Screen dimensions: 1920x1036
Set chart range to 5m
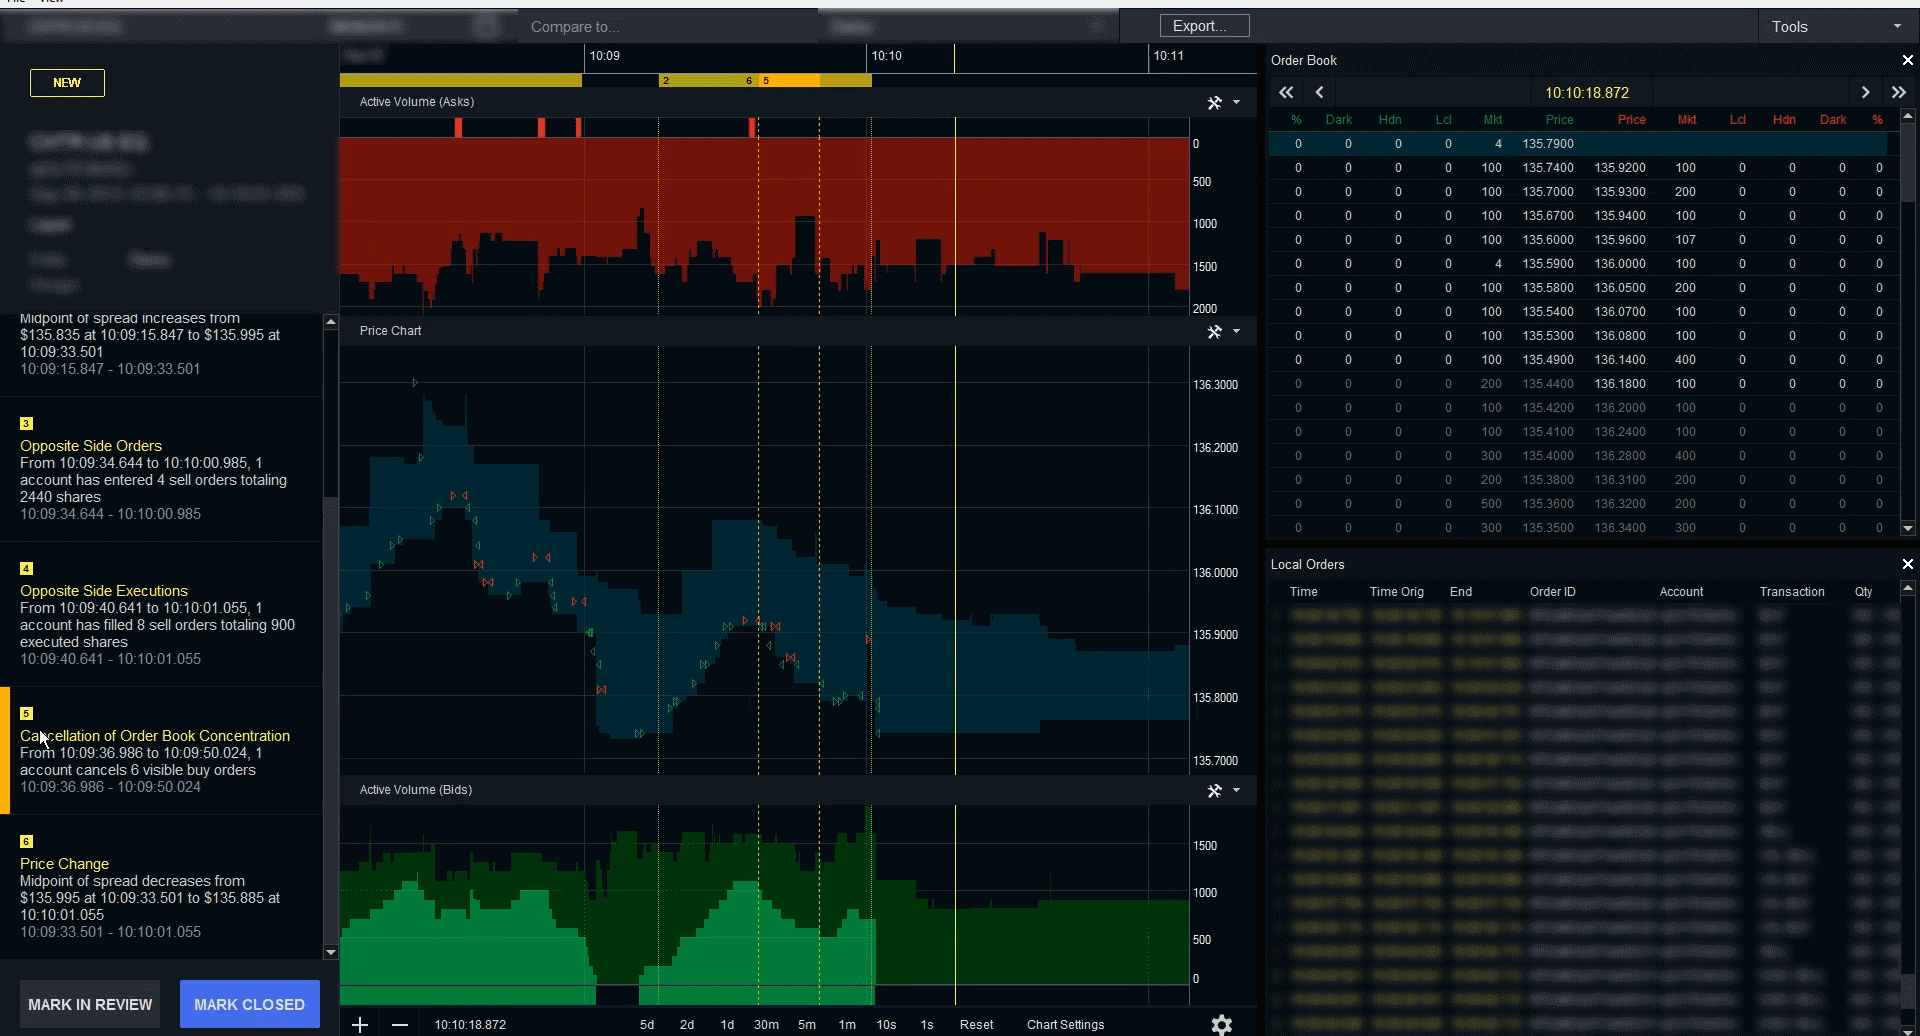click(807, 1025)
